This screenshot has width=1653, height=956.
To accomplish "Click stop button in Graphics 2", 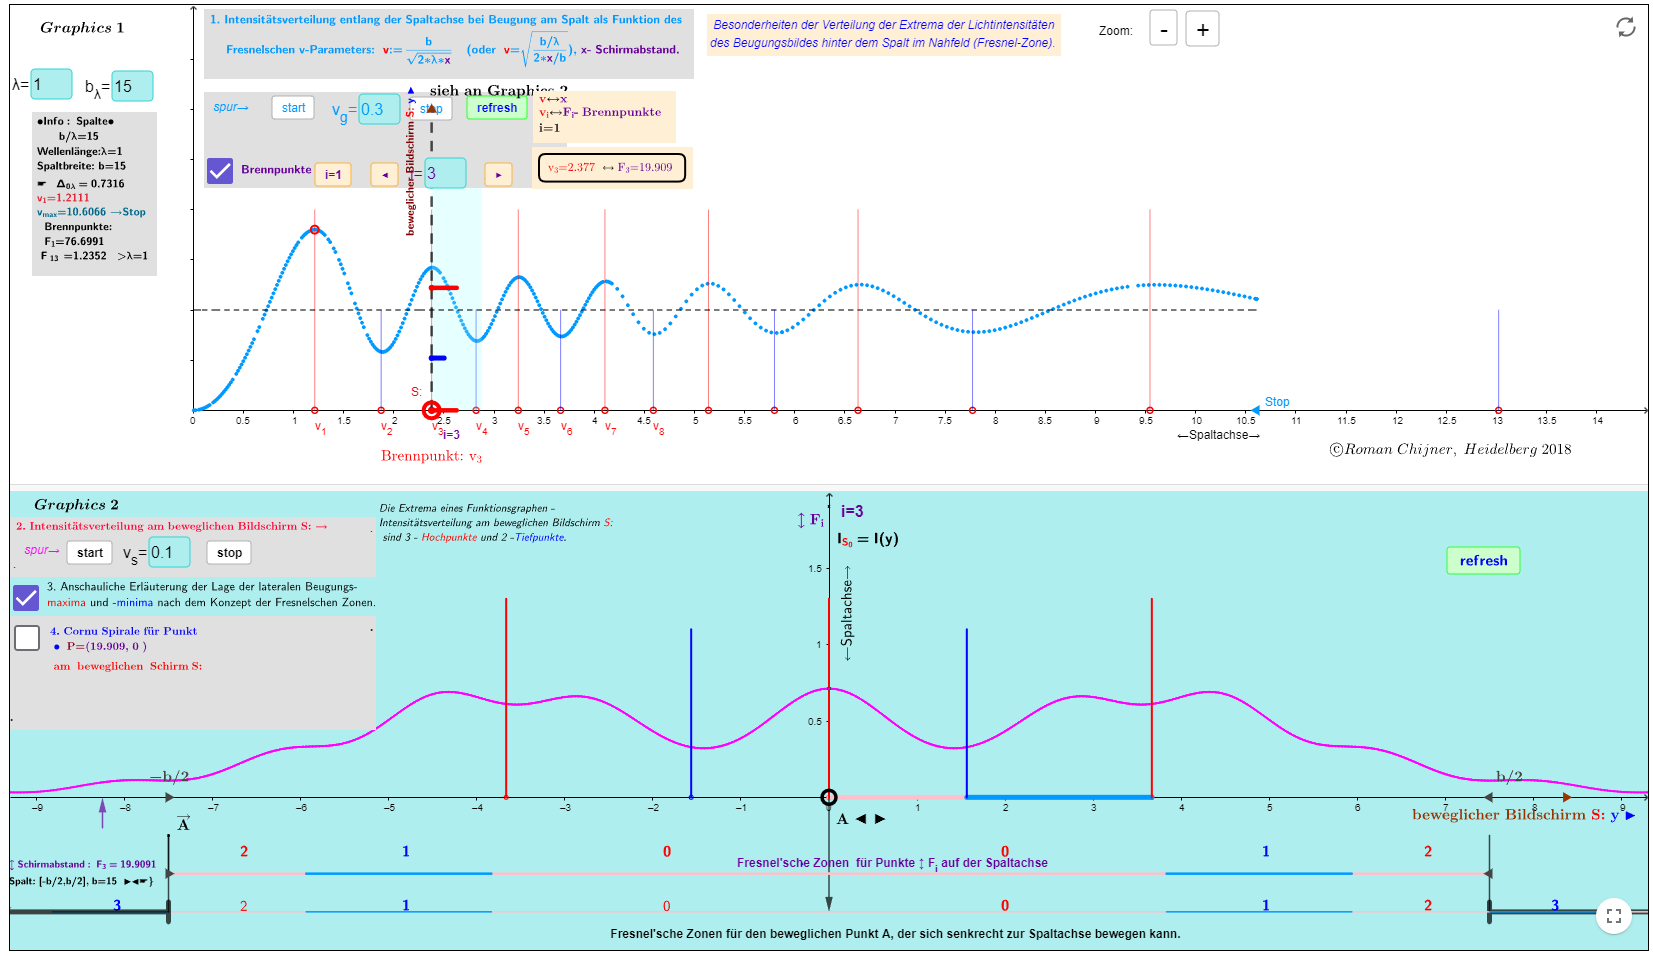I will coord(230,553).
